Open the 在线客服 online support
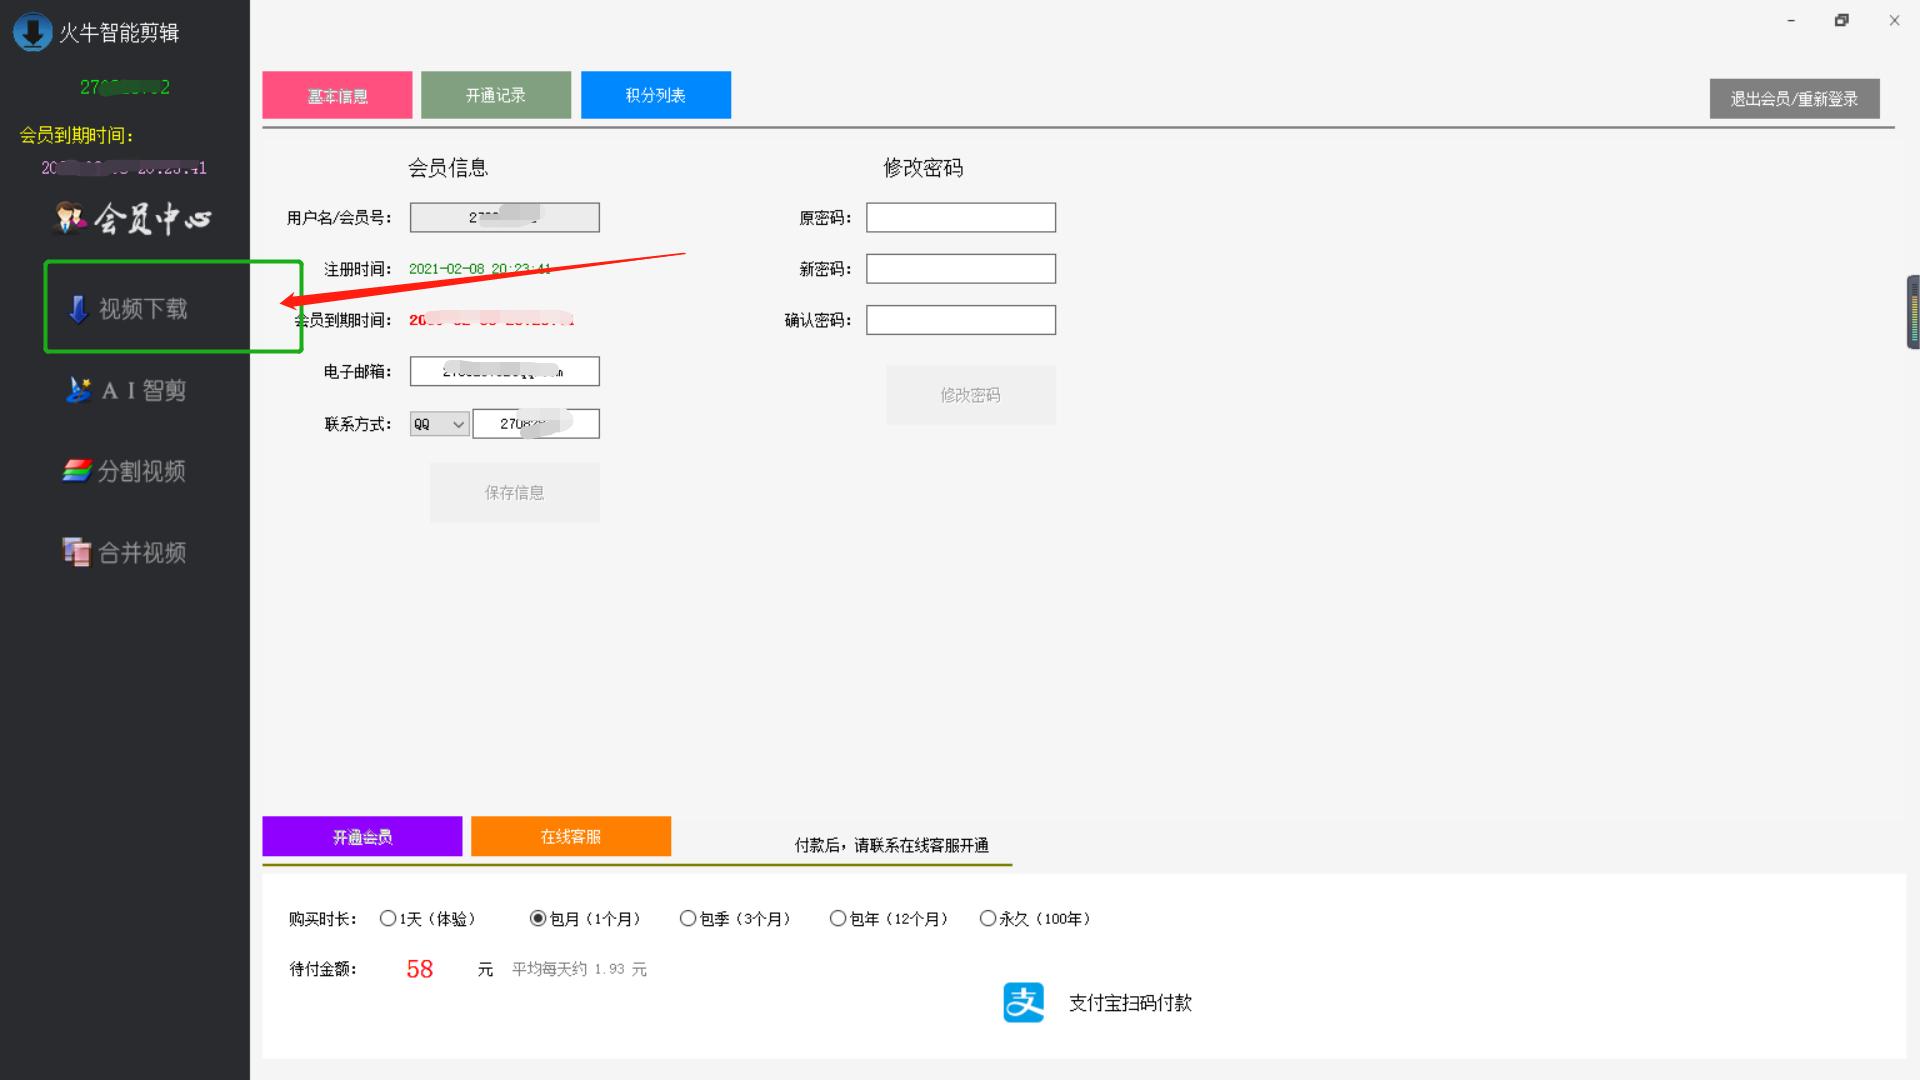This screenshot has height=1080, width=1920. click(x=570, y=836)
